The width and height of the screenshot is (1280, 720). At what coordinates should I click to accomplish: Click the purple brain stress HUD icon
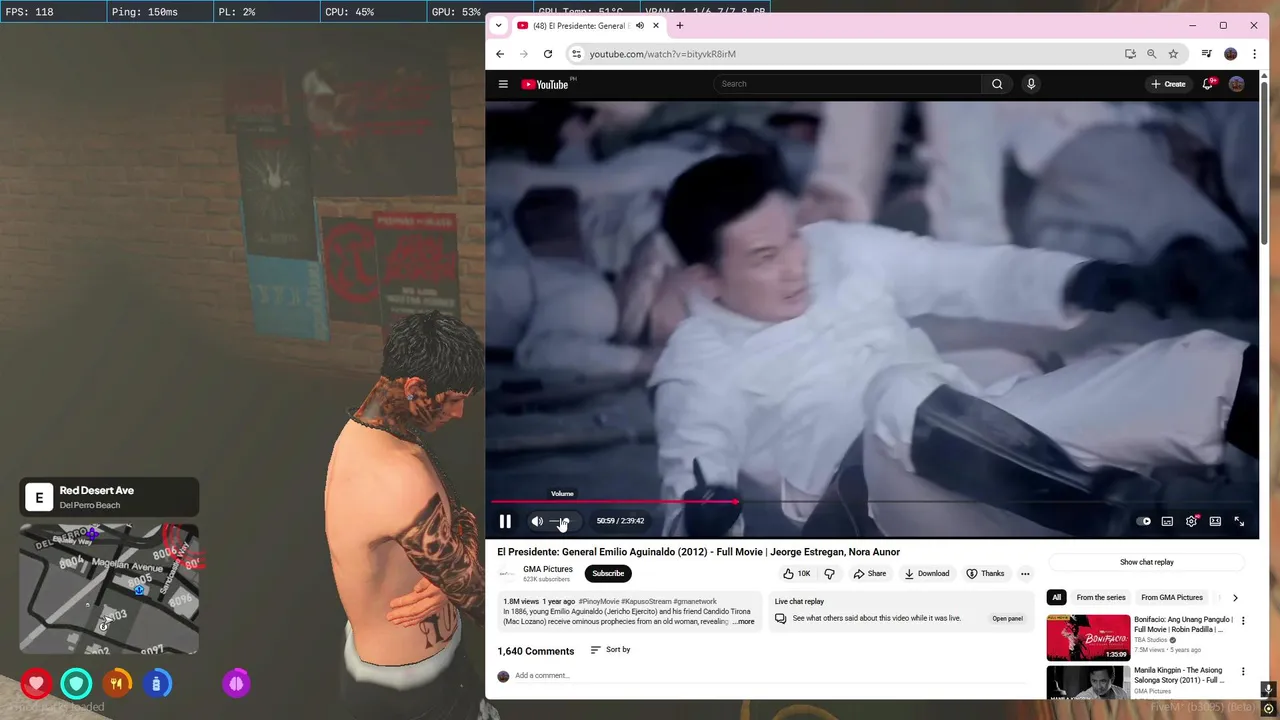pos(237,684)
